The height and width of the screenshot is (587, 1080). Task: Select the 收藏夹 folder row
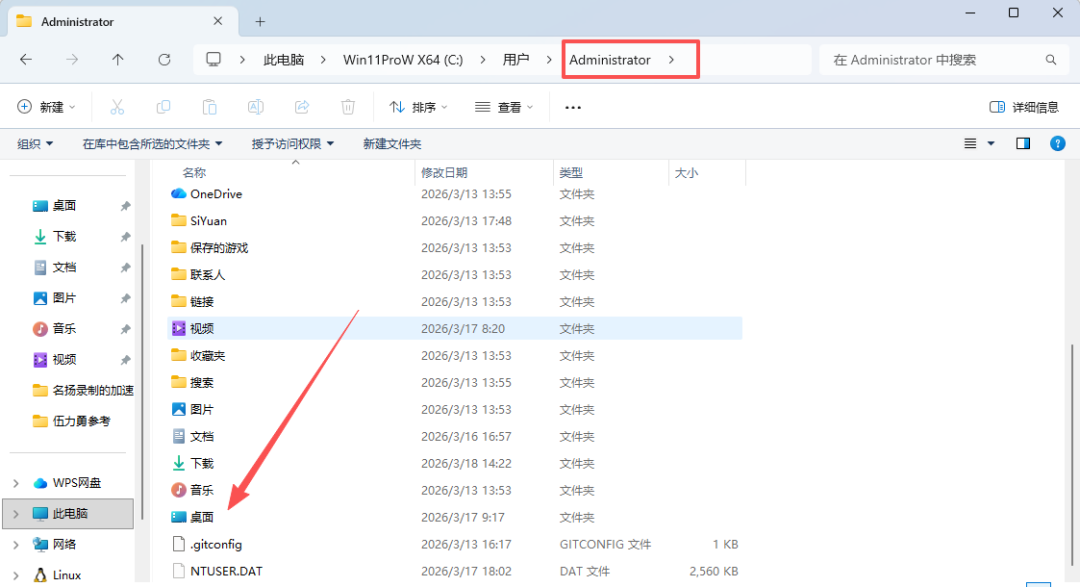pos(455,356)
